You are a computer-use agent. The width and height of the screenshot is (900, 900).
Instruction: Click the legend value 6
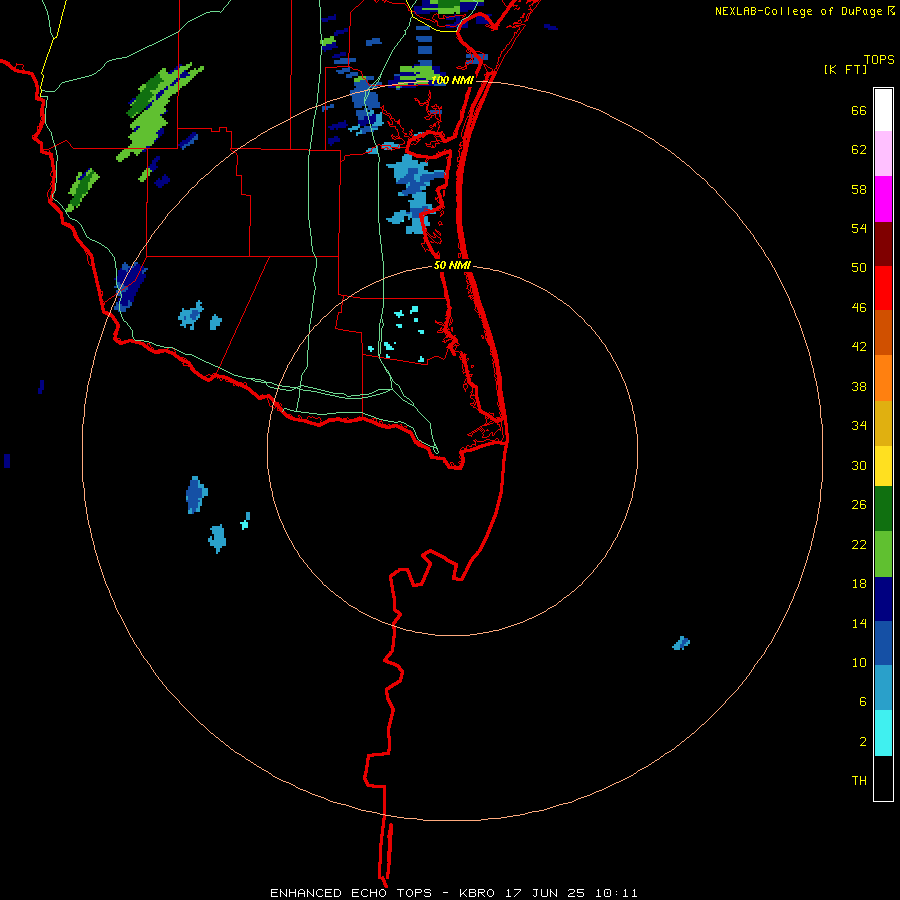point(863,702)
